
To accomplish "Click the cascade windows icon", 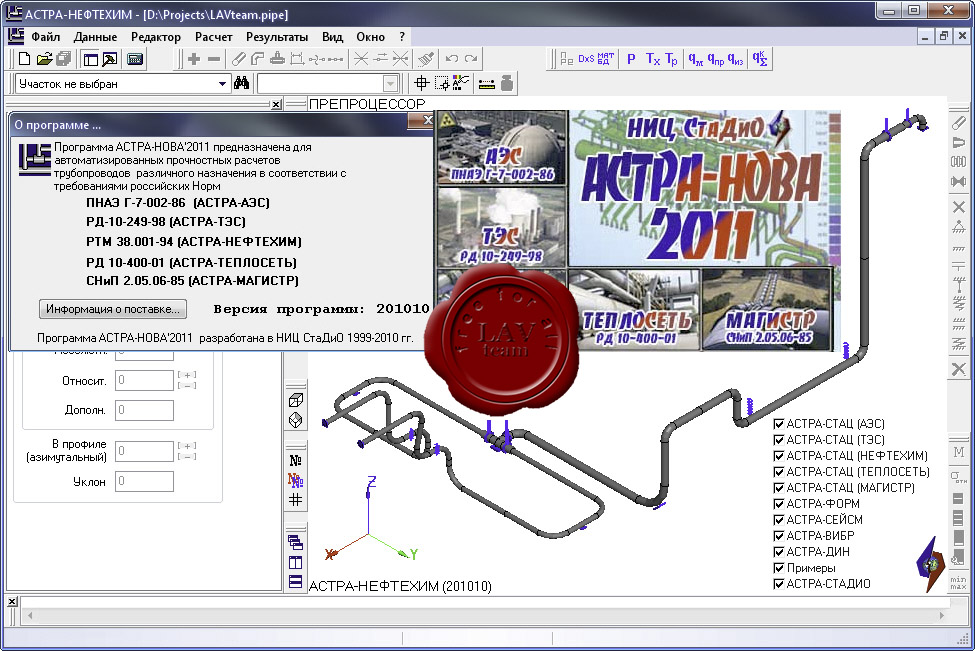I will click(x=296, y=542).
